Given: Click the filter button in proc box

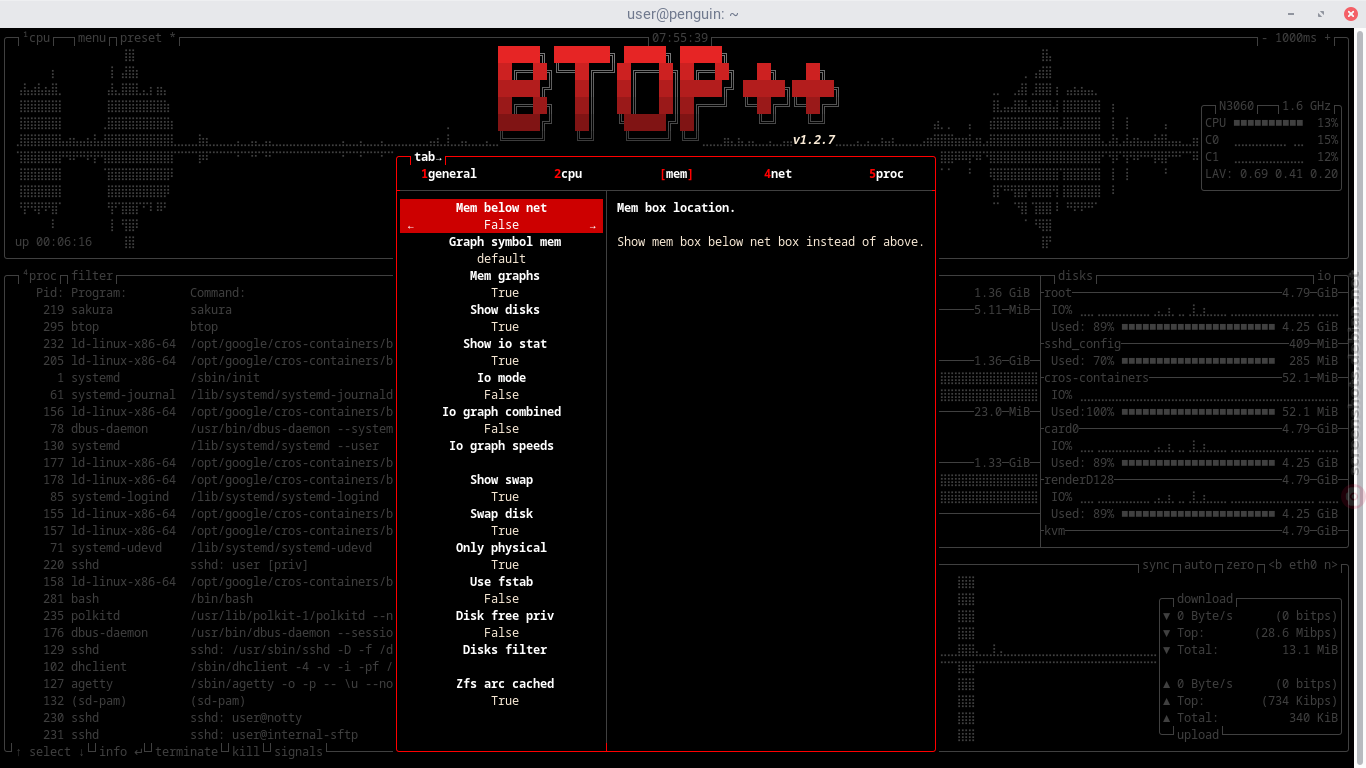Looking at the screenshot, I should coord(92,276).
